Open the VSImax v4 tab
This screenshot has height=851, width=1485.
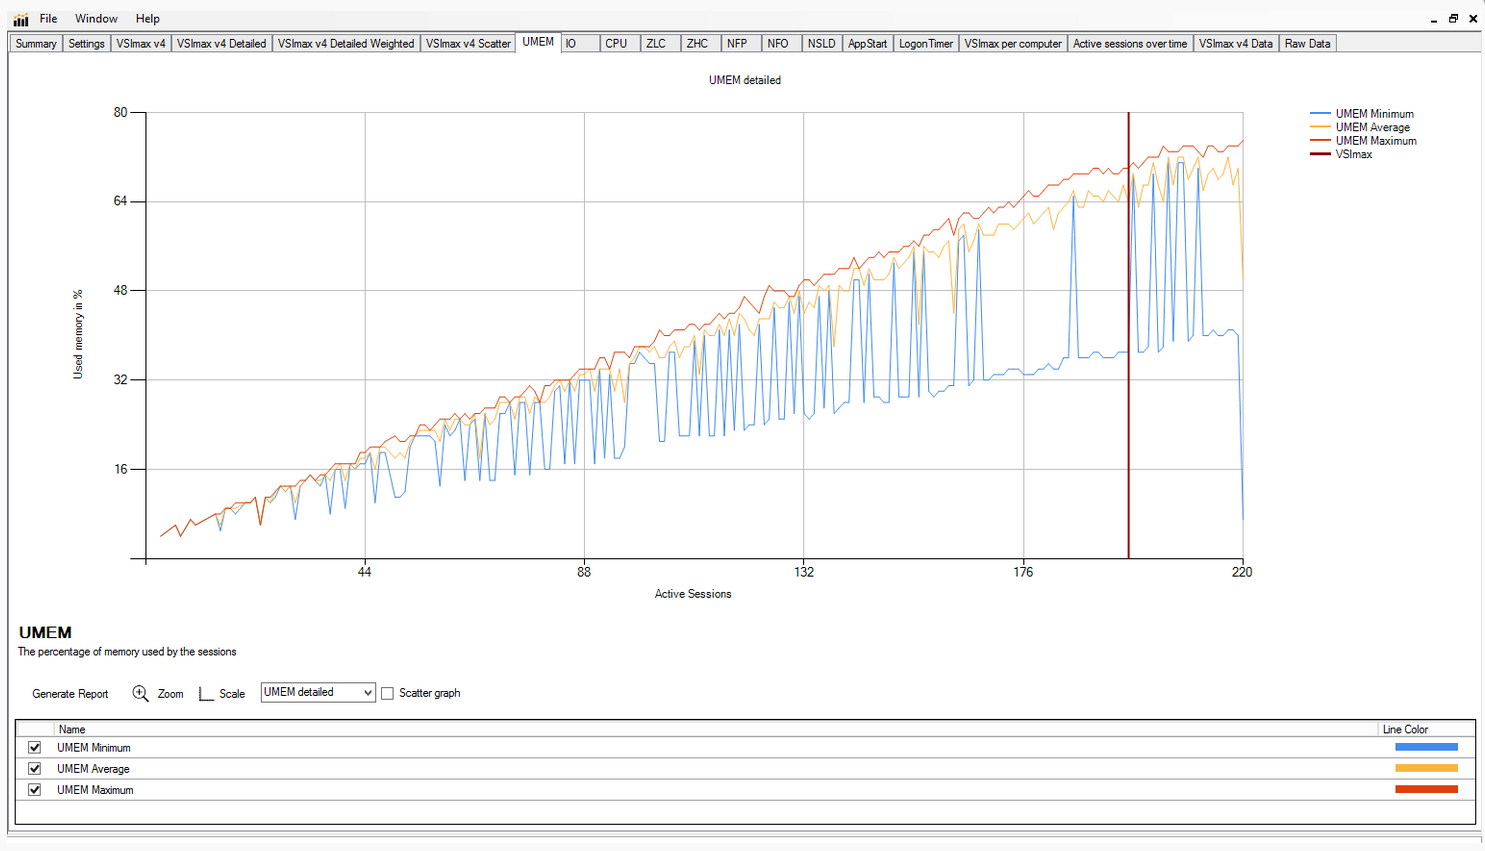pos(141,44)
